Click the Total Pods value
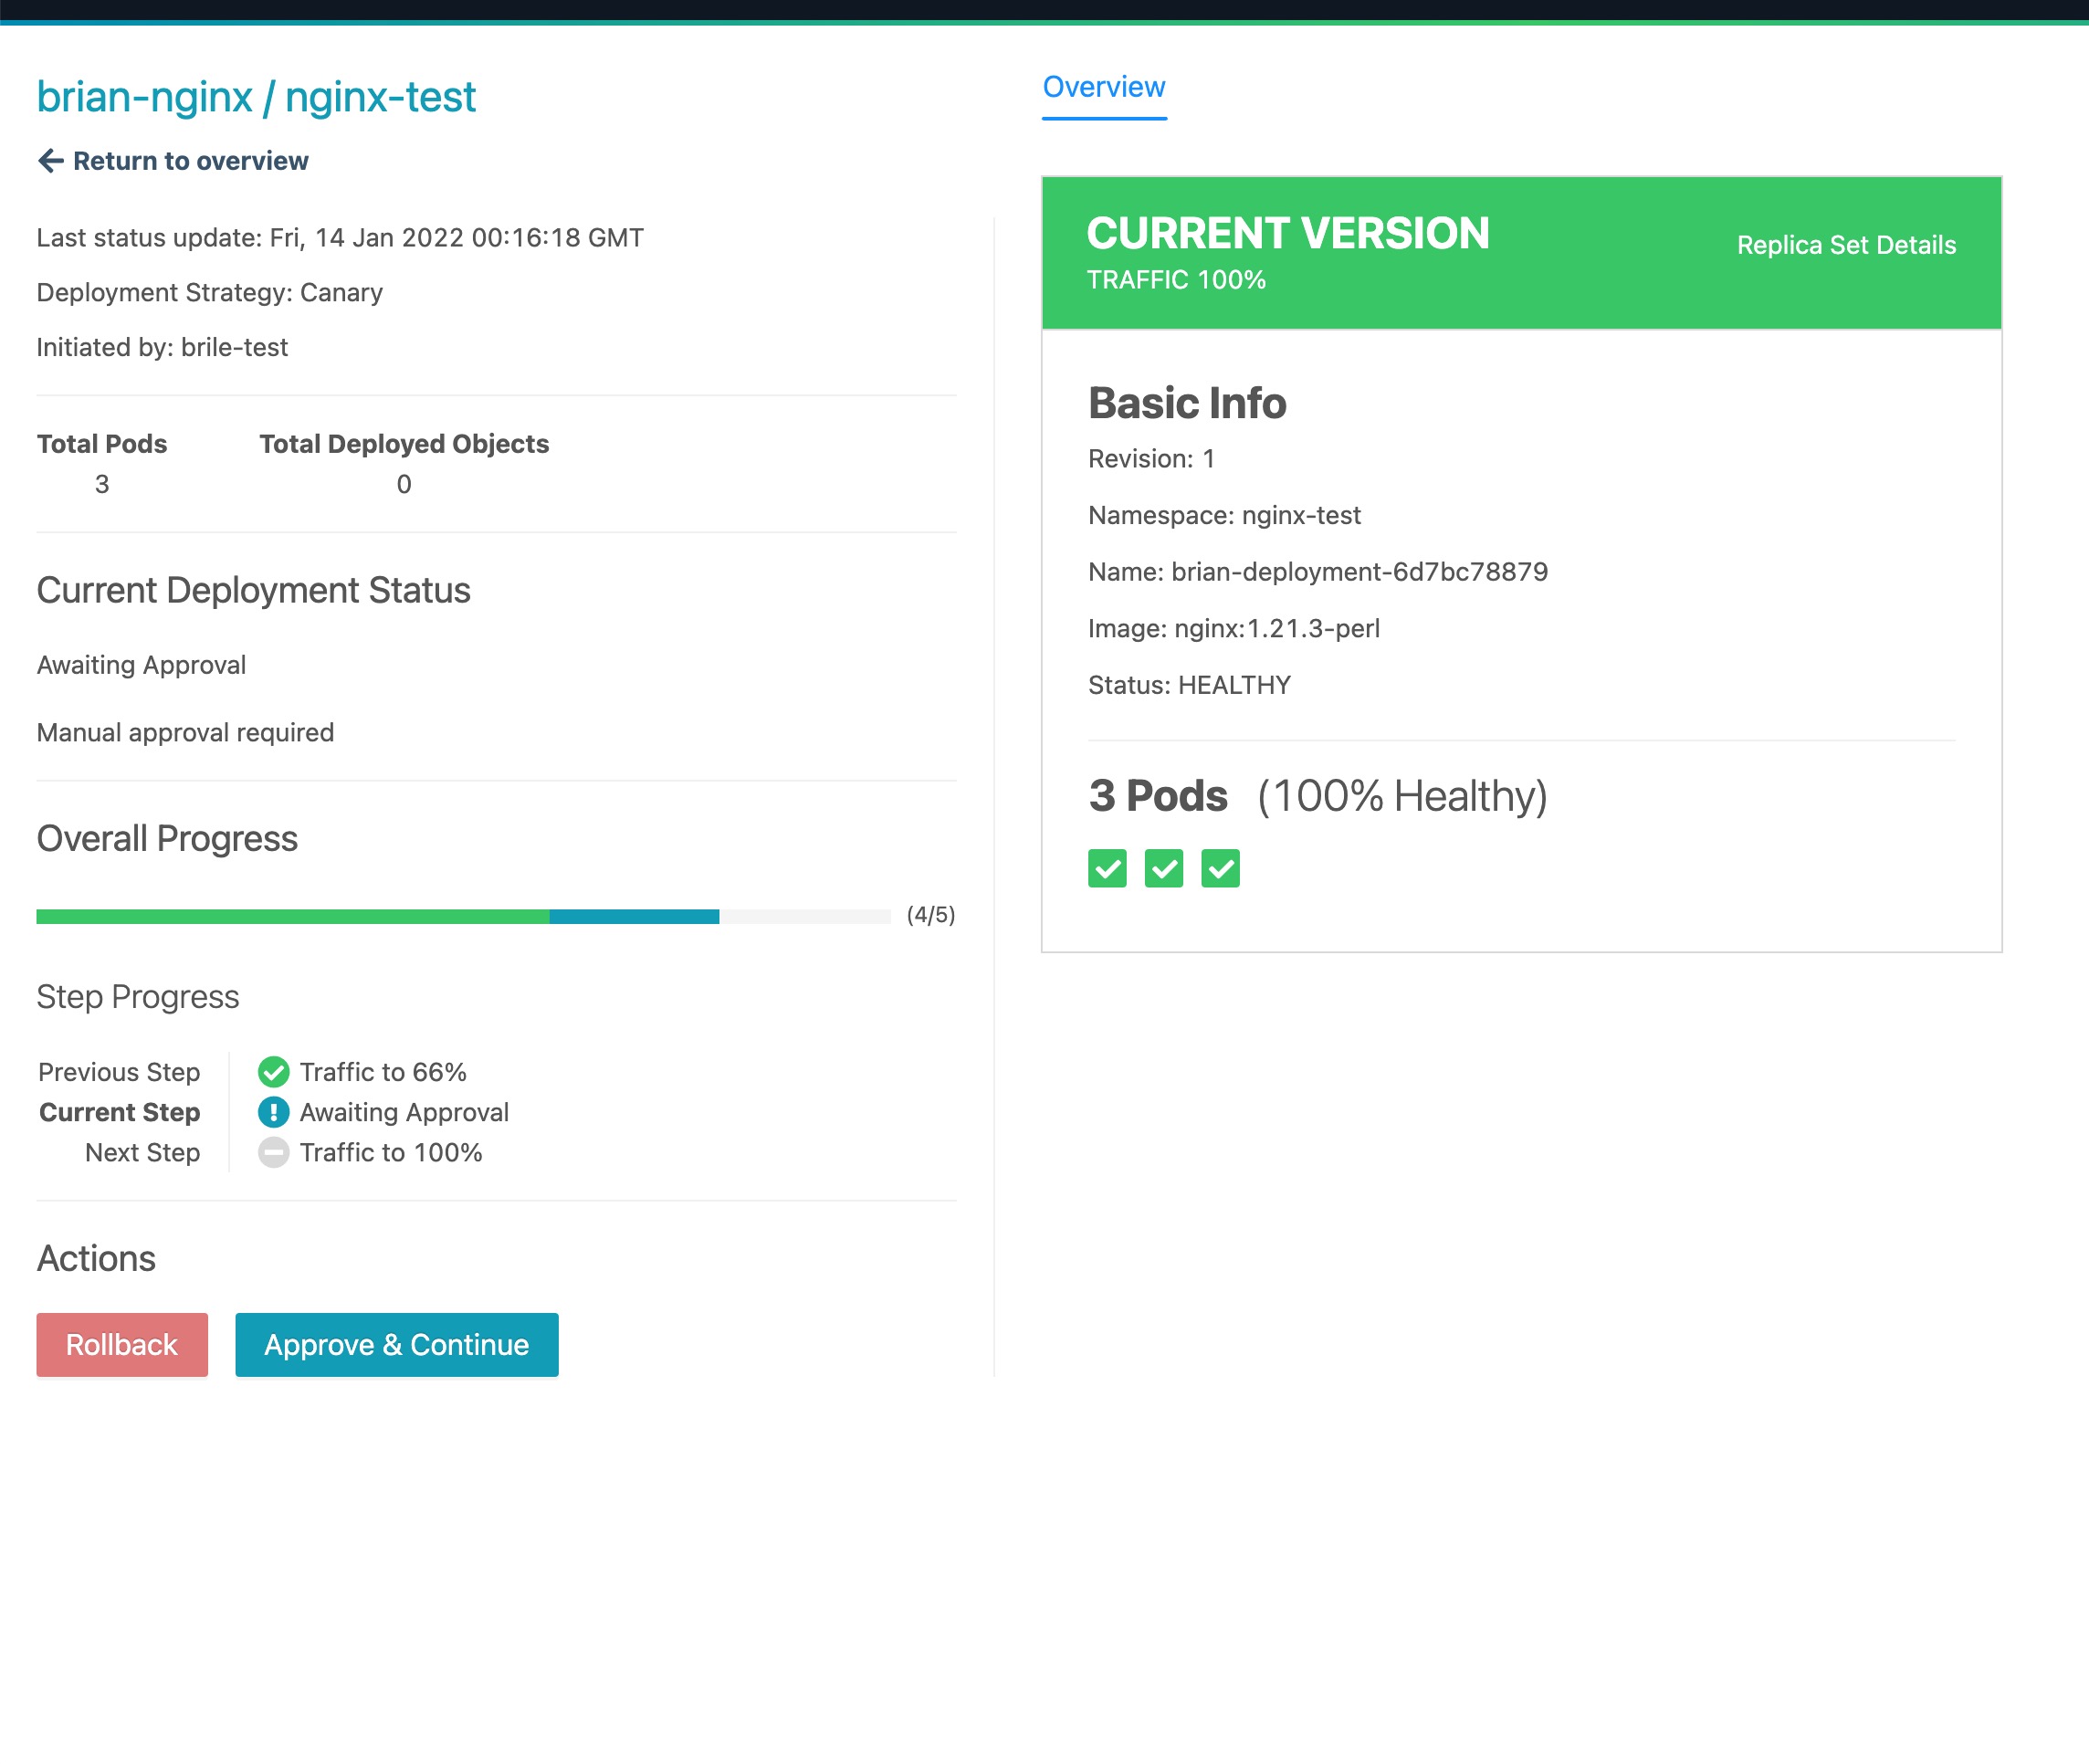Viewport: 2089px width, 1764px height. (x=102, y=484)
